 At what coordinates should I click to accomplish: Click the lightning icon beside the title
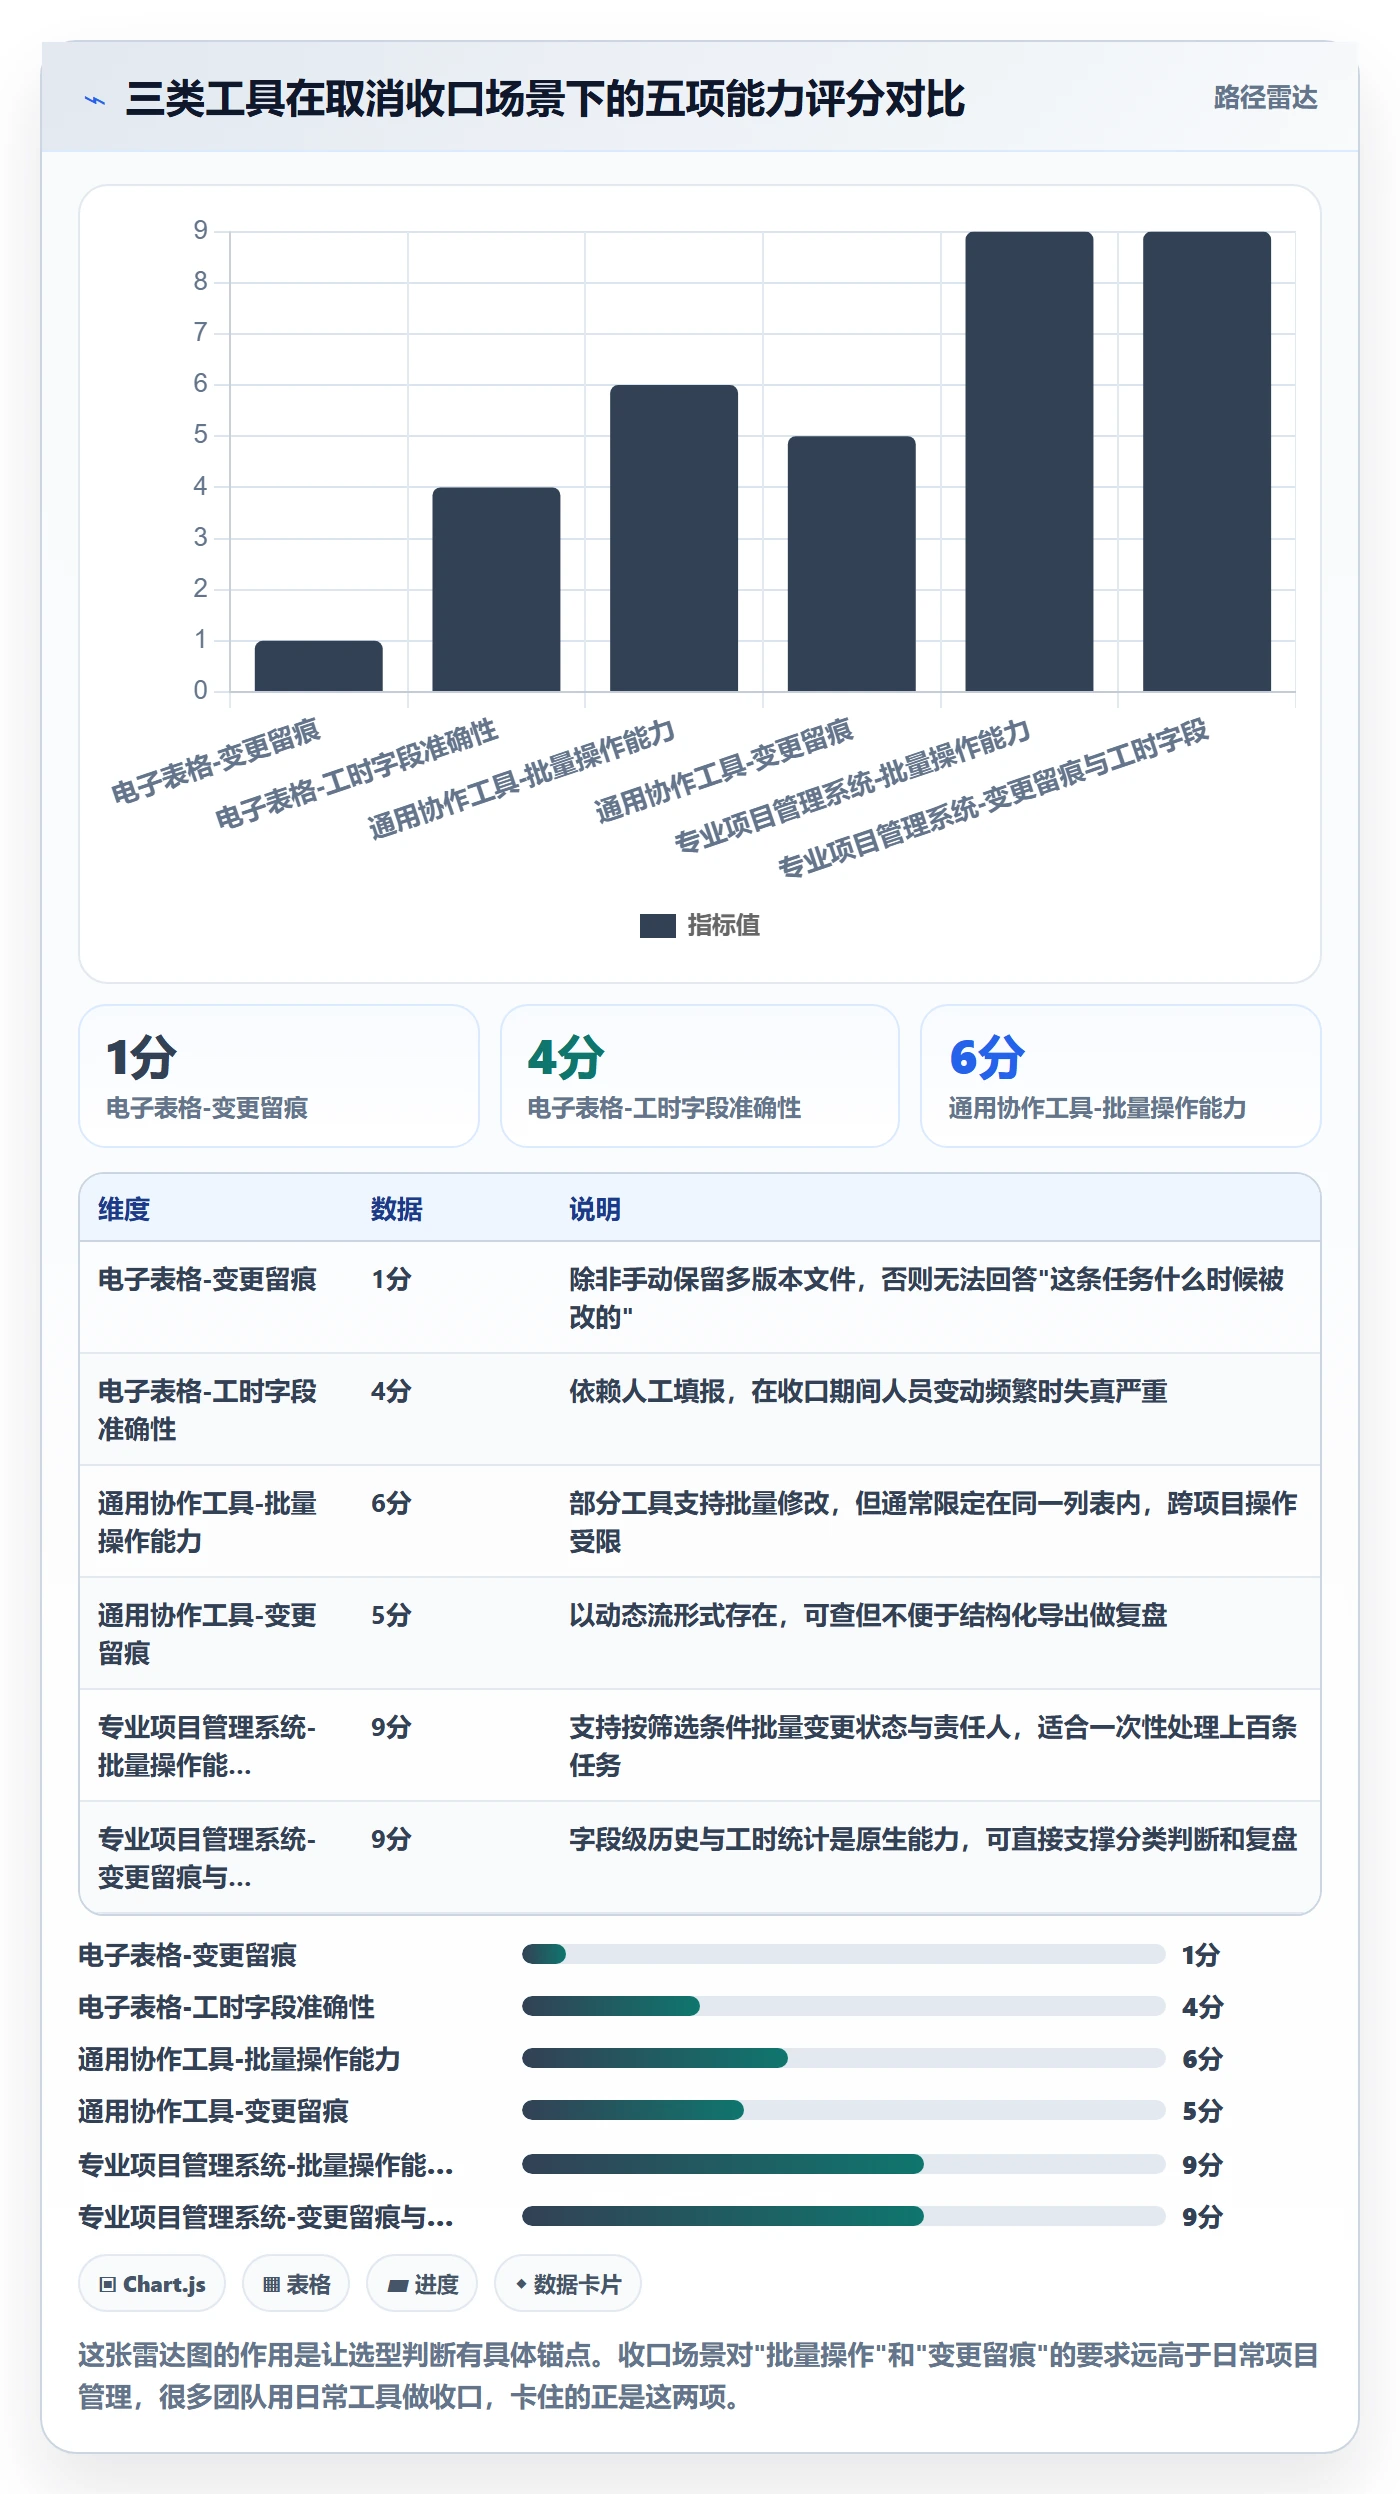94,100
